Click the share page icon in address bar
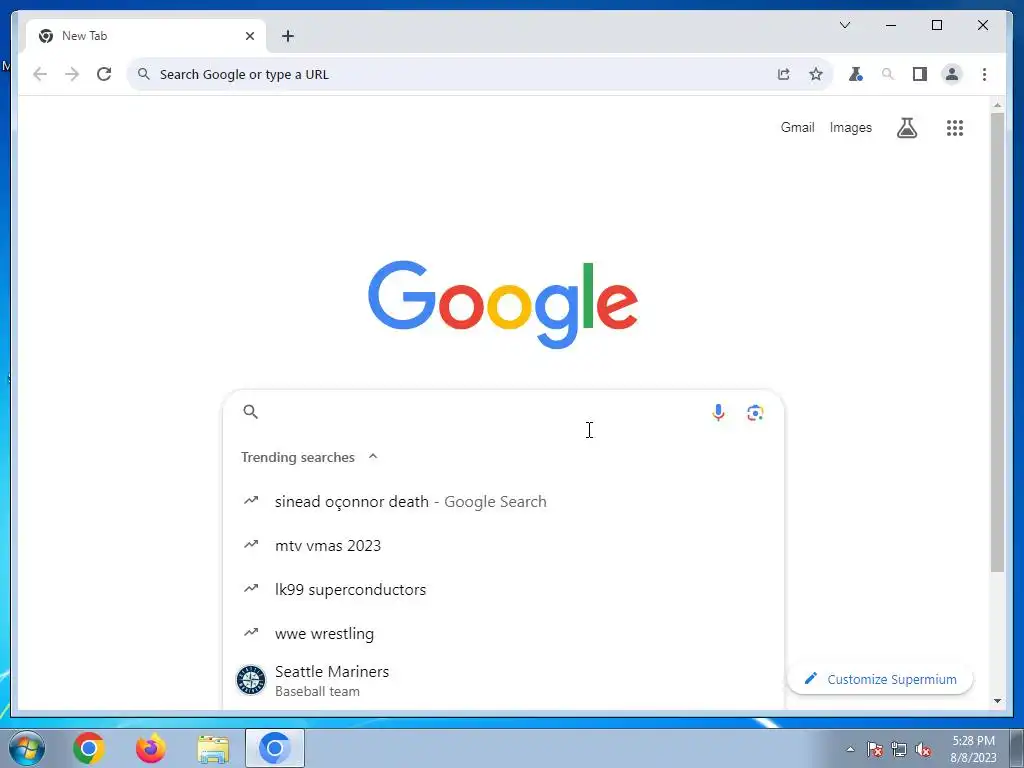This screenshot has height=768, width=1024. coord(784,74)
